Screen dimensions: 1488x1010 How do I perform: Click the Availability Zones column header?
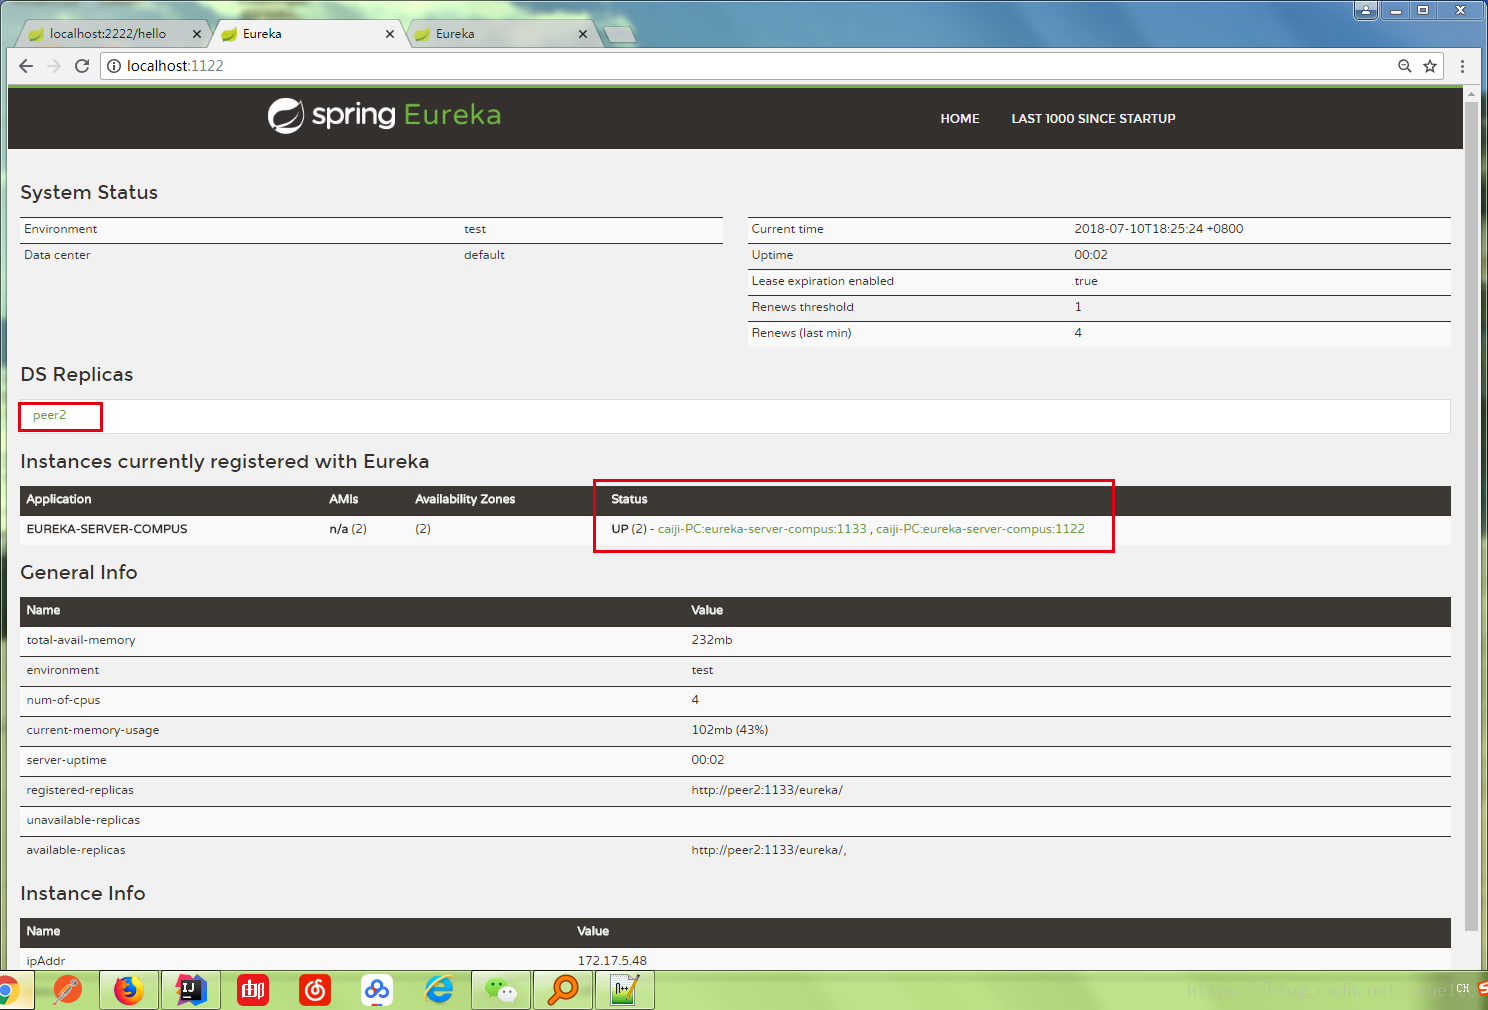(465, 499)
